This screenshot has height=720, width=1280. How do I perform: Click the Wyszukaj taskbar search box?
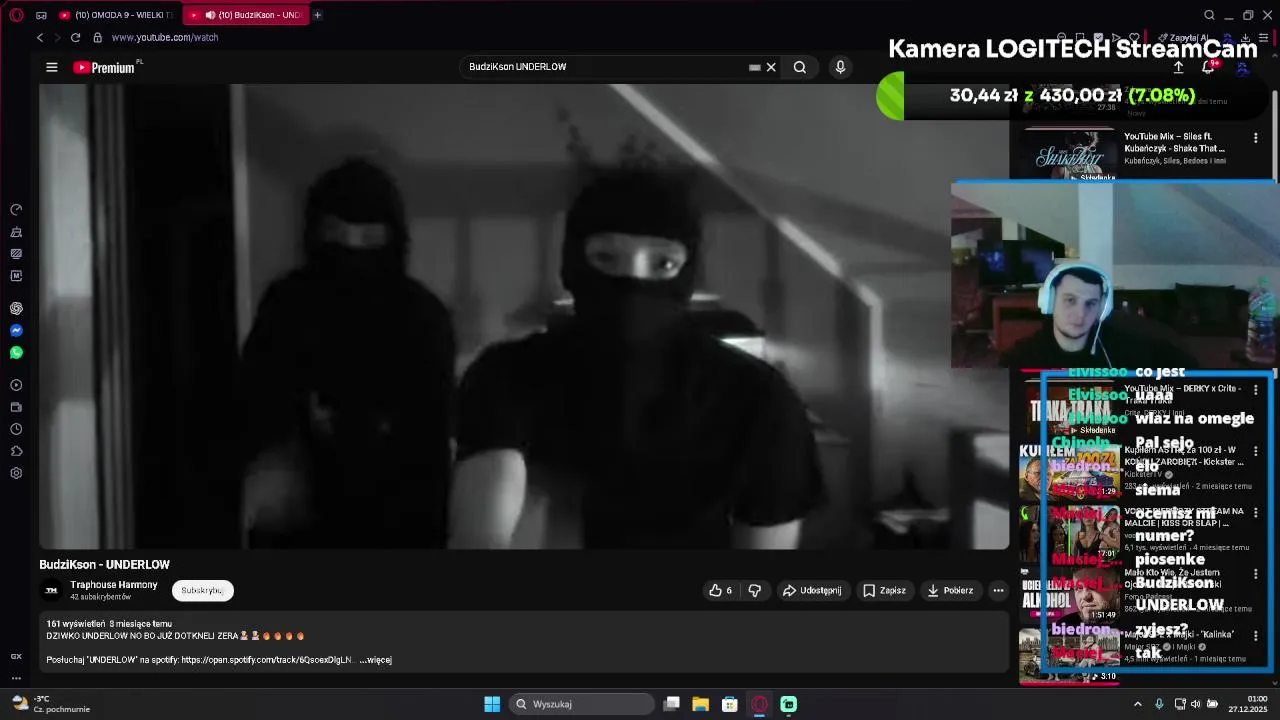[582, 704]
